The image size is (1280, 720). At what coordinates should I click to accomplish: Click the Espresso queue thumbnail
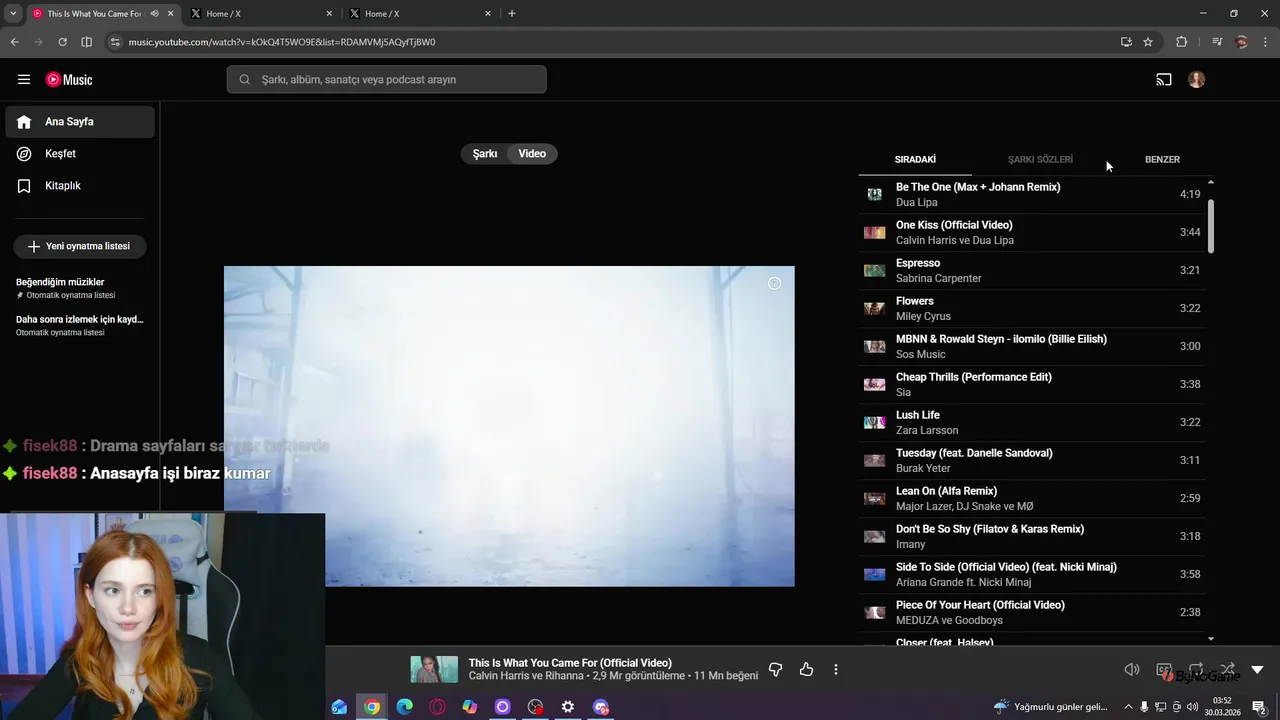tap(875, 270)
